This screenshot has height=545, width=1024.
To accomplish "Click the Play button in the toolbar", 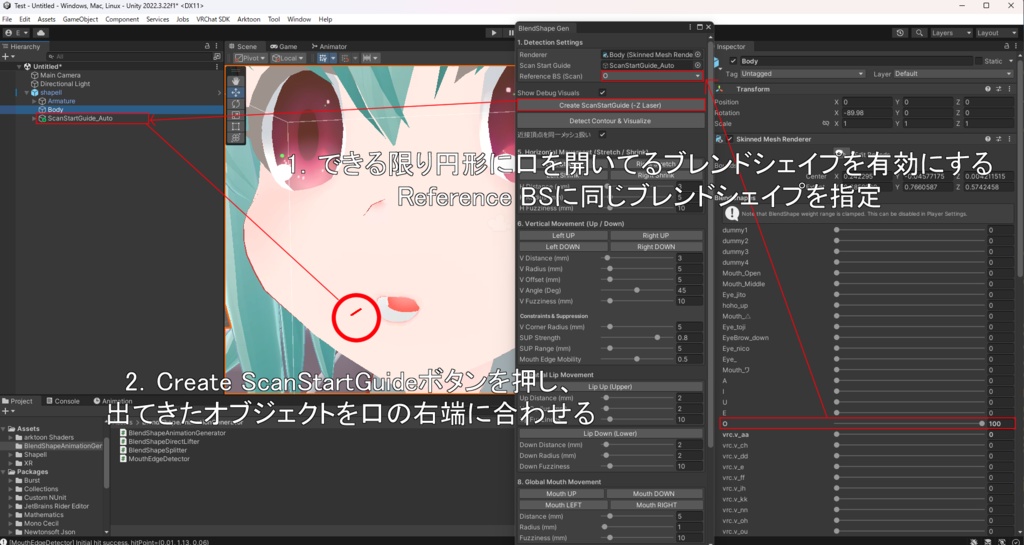I will click(x=494, y=33).
